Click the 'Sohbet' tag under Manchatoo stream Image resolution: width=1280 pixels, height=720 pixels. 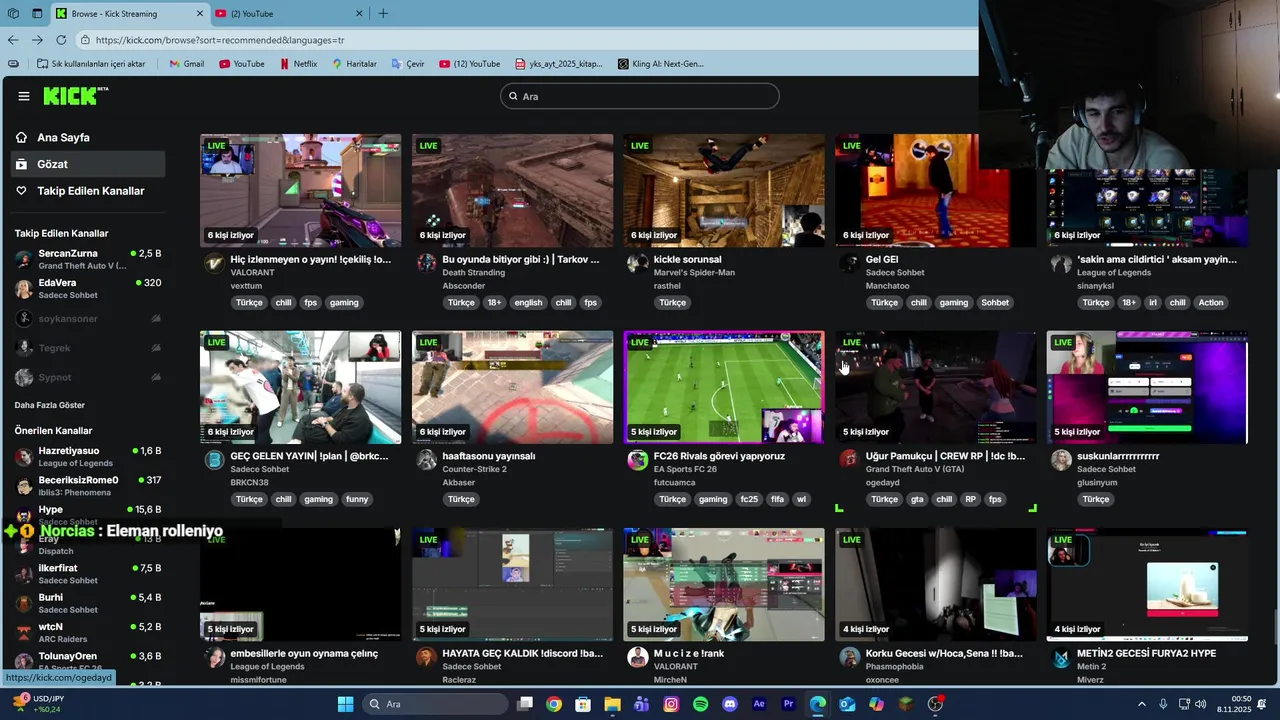pos(995,303)
